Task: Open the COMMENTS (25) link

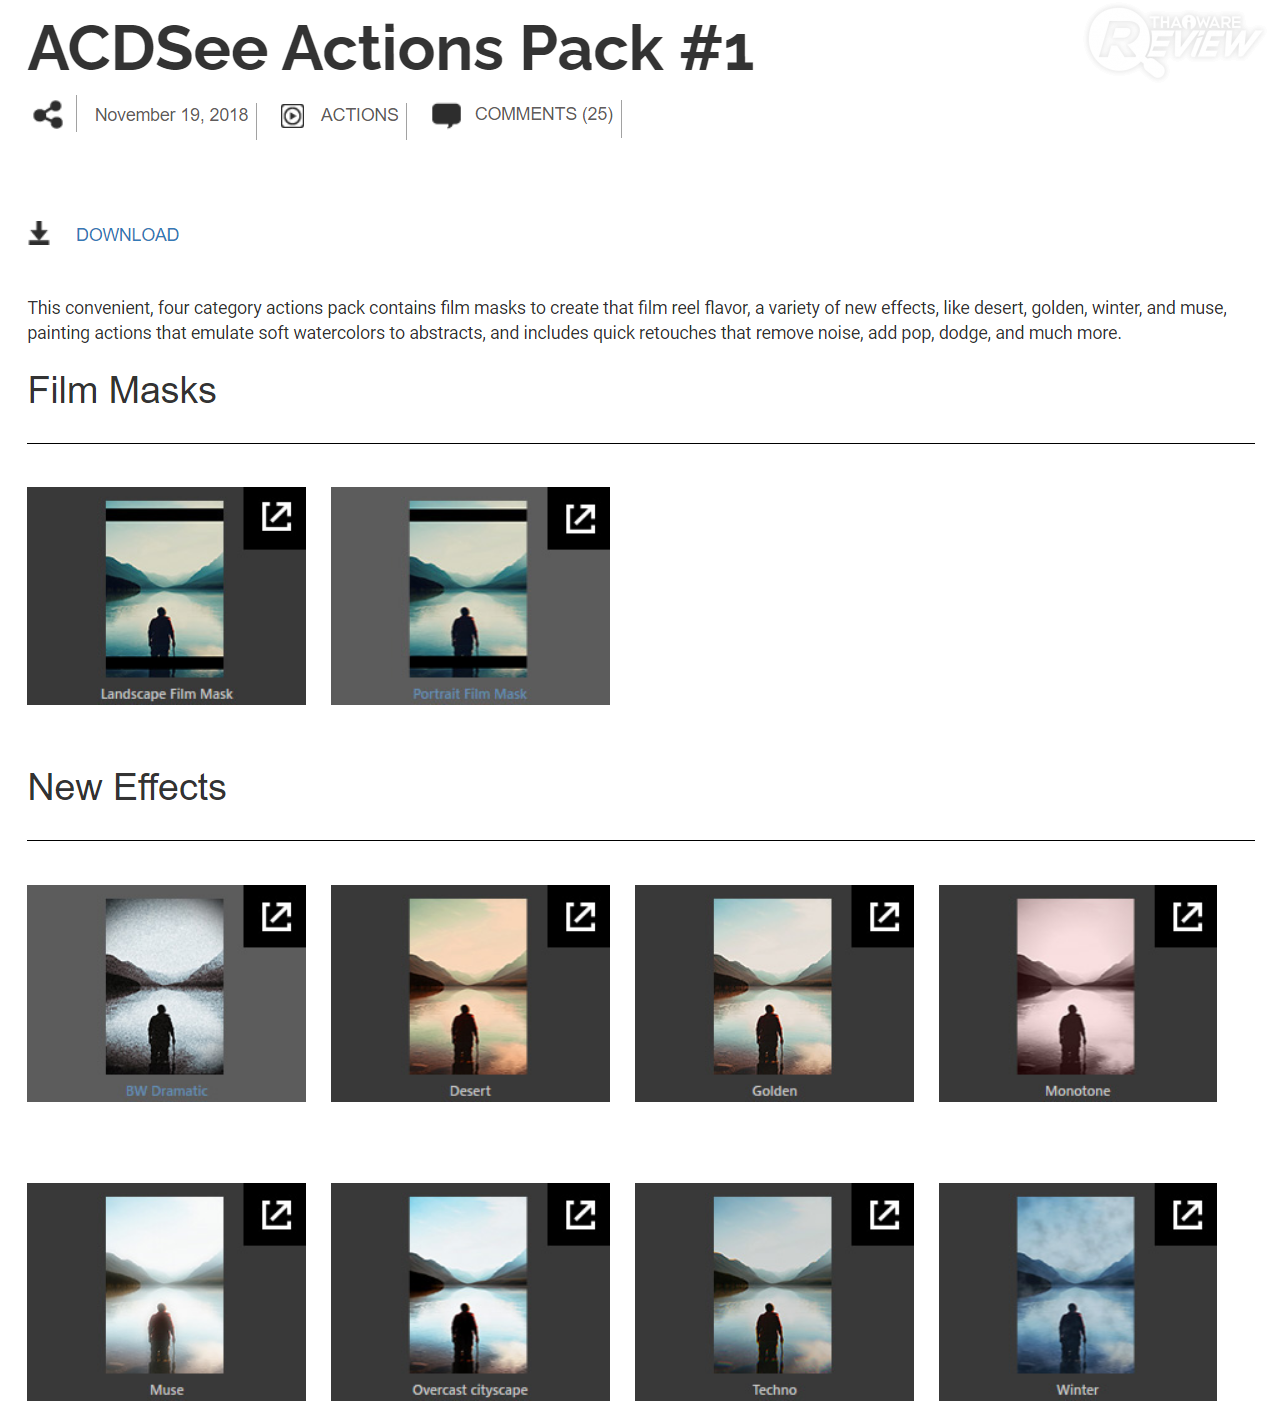Action: (x=544, y=114)
